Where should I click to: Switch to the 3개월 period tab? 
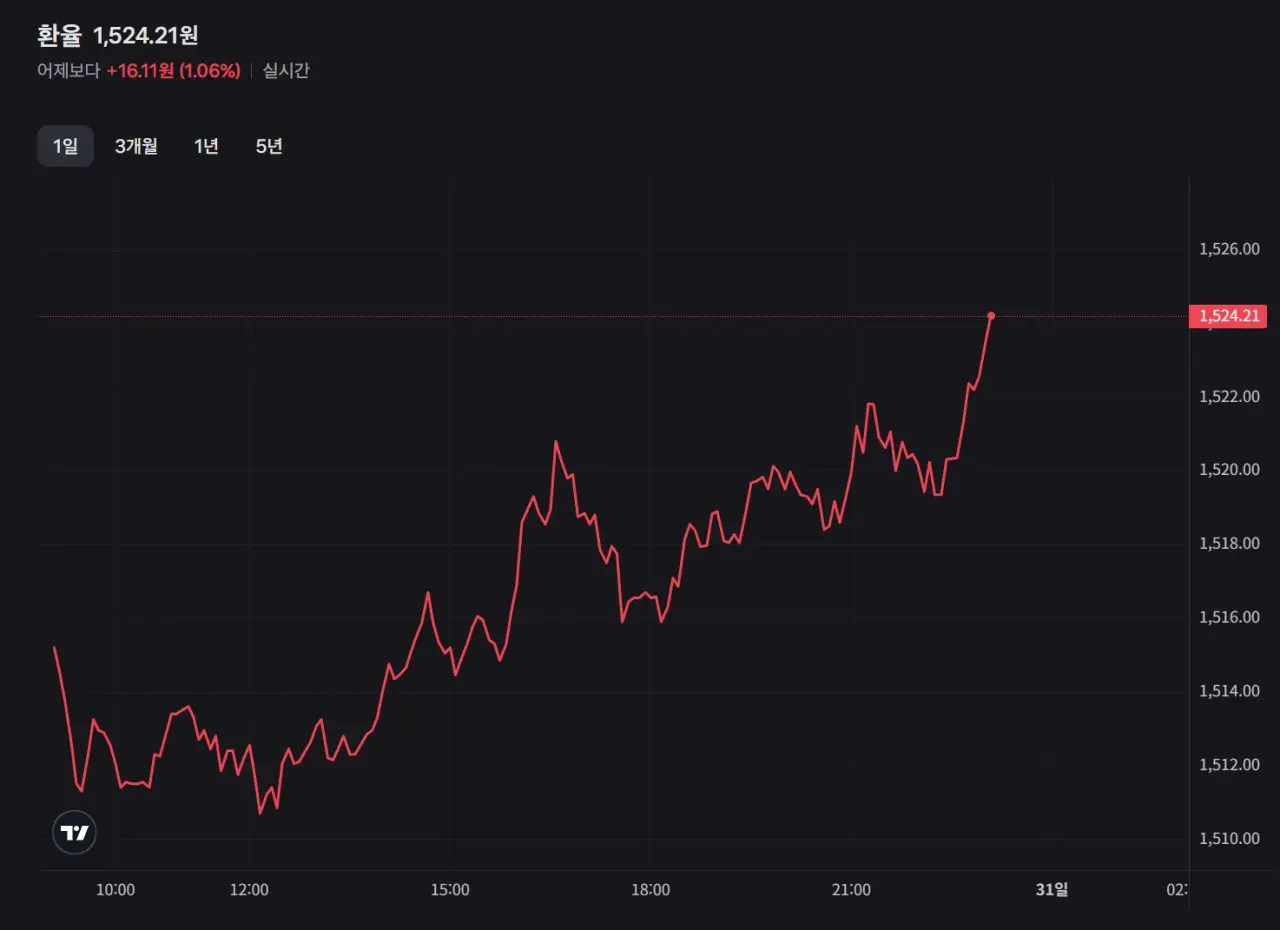tap(136, 146)
